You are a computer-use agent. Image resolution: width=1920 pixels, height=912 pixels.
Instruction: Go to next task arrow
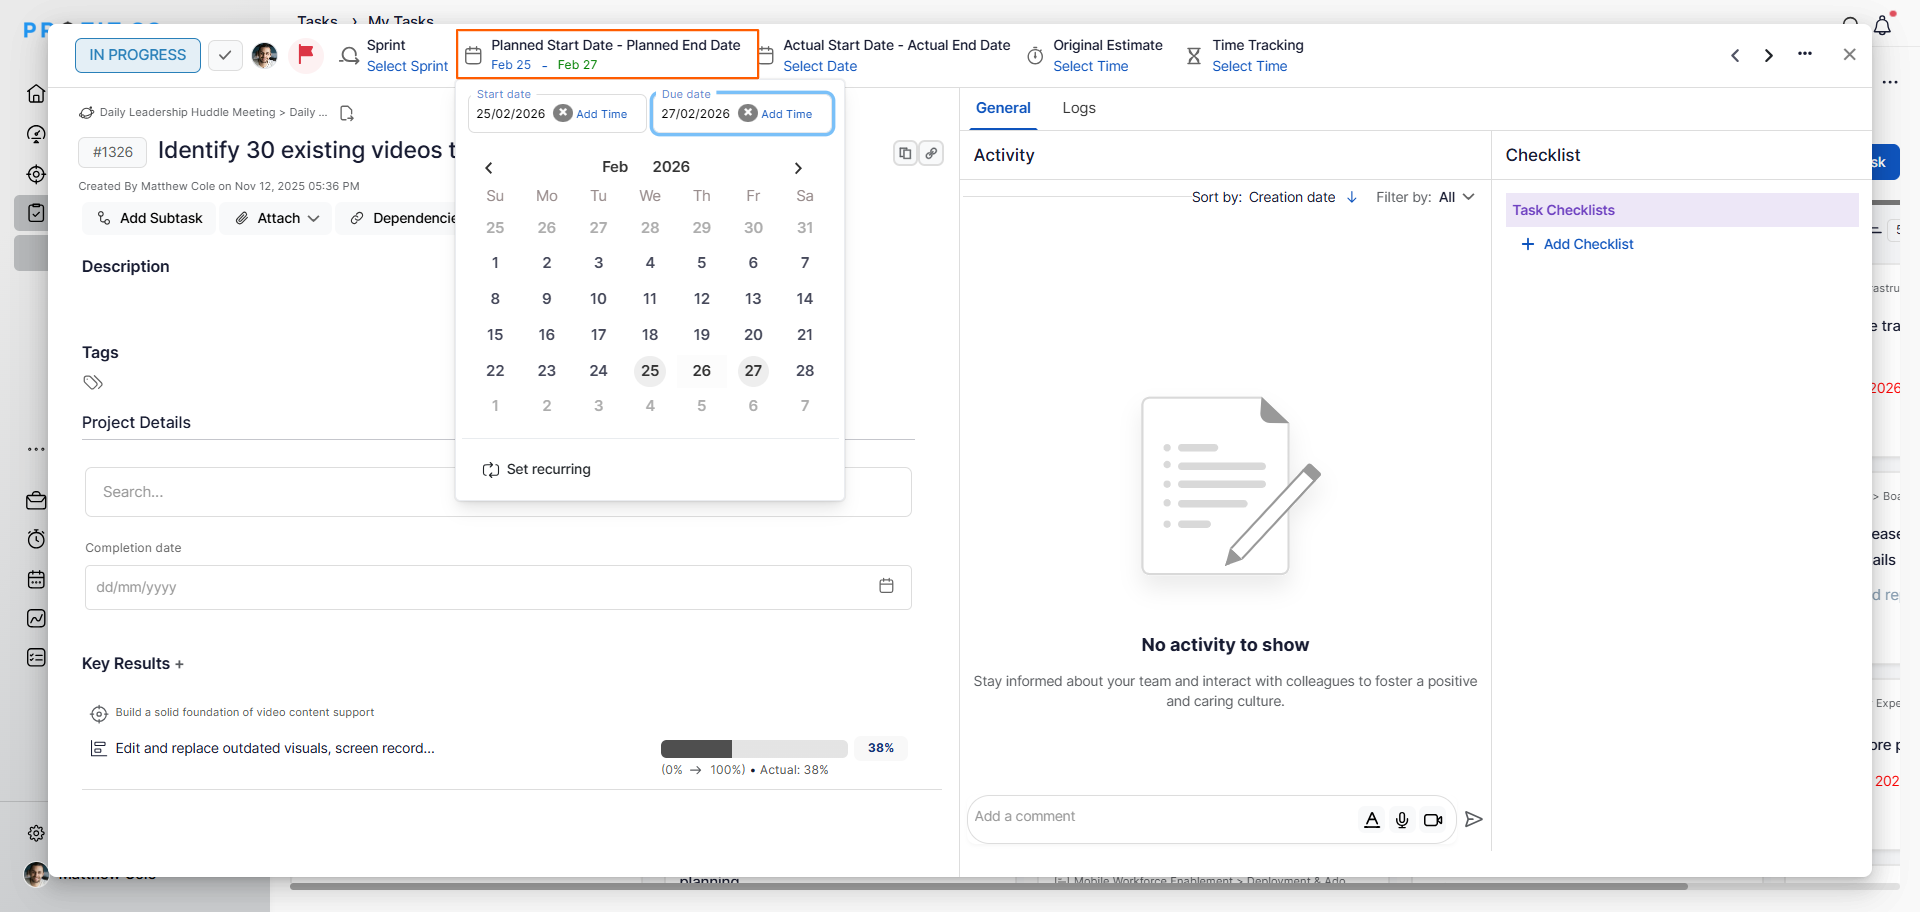point(1769,55)
